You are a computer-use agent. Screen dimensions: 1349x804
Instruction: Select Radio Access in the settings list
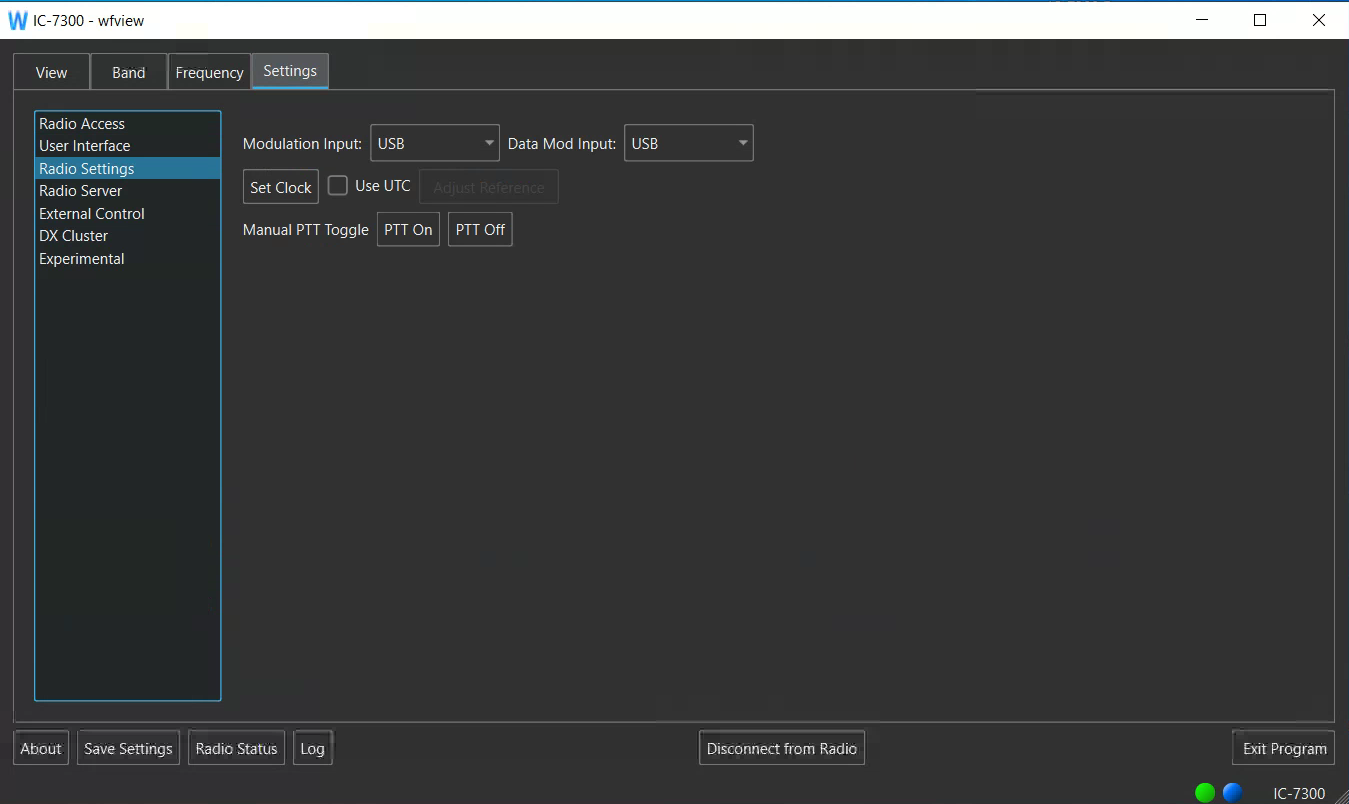pos(82,124)
